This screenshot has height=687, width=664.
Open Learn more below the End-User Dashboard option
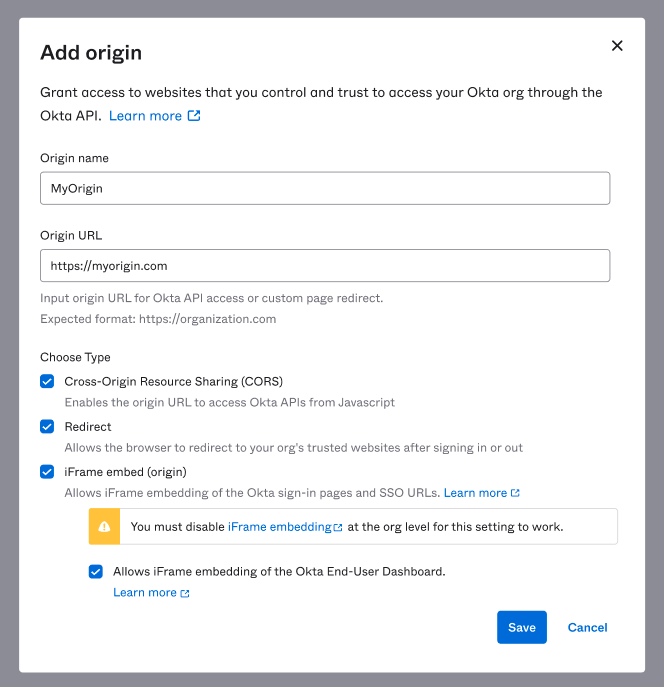pos(145,593)
